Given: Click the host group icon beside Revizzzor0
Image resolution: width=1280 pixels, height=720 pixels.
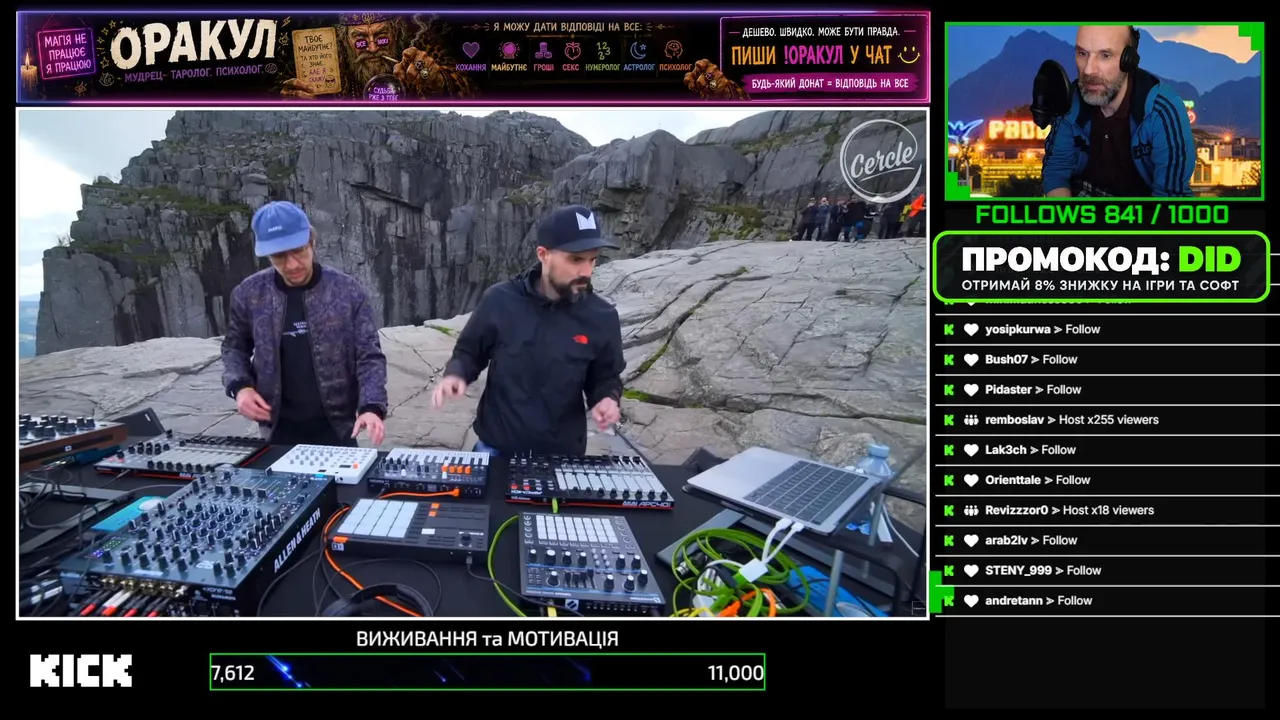Looking at the screenshot, I should pos(971,510).
